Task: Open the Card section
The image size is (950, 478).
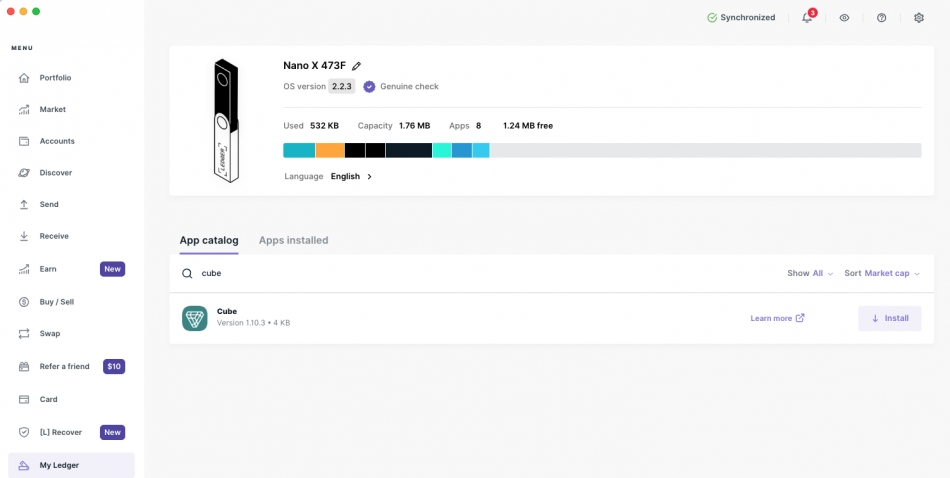Action: 71,399
